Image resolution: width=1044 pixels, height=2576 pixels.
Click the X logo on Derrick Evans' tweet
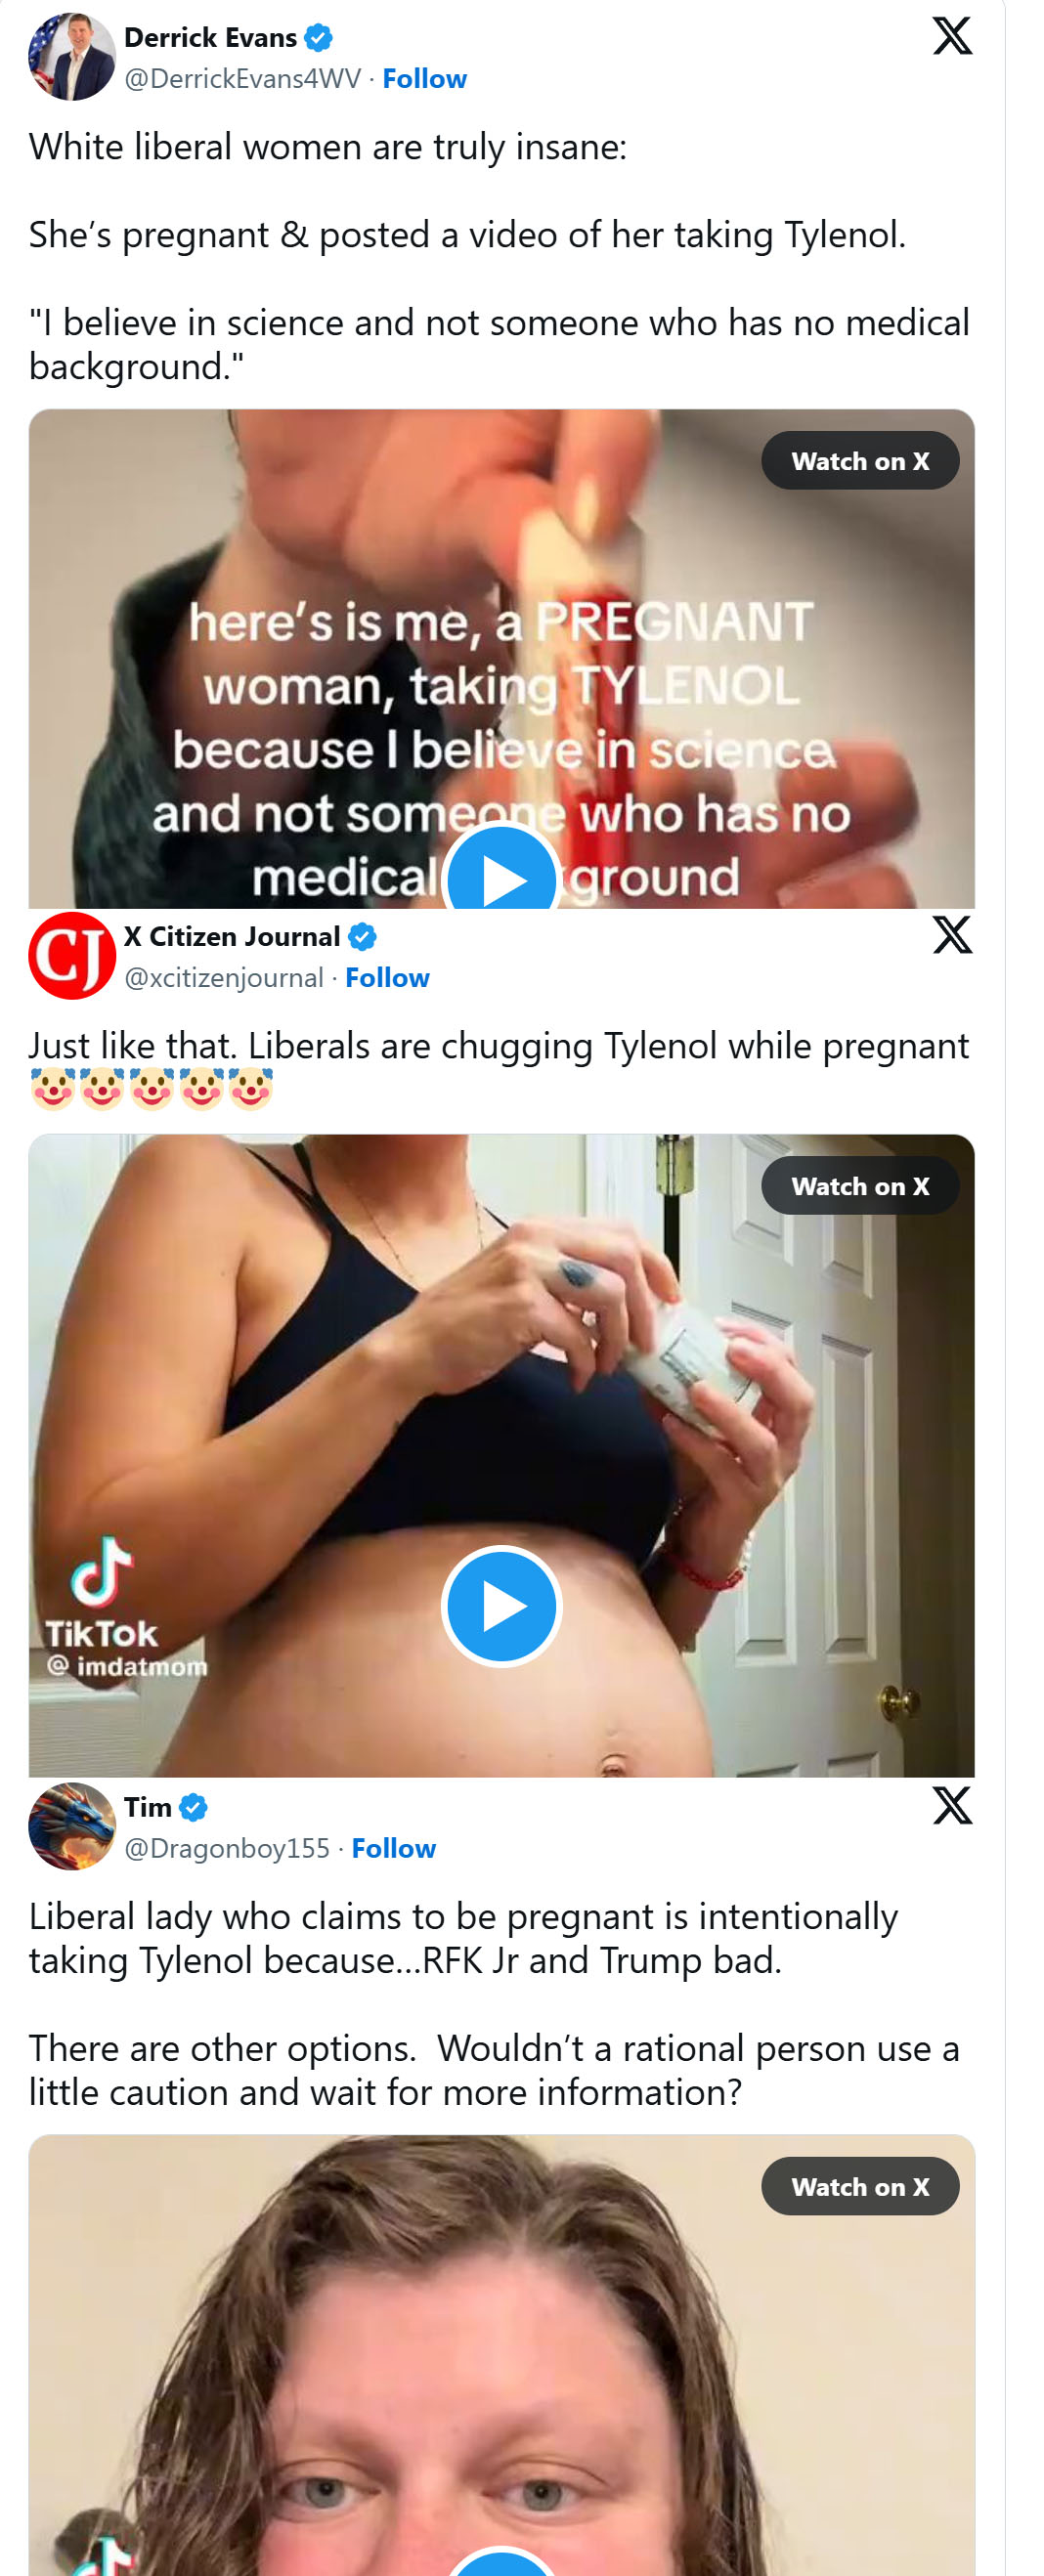pos(951,36)
